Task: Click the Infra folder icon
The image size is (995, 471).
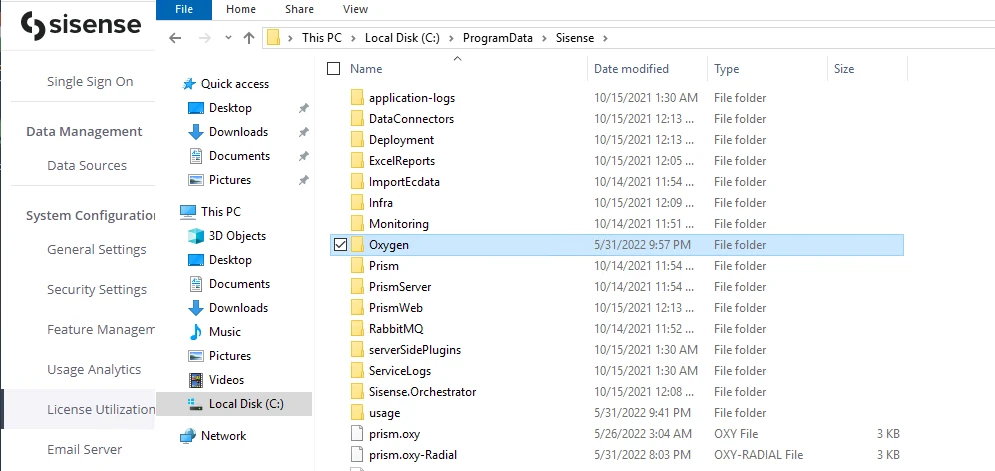Action: 357,202
